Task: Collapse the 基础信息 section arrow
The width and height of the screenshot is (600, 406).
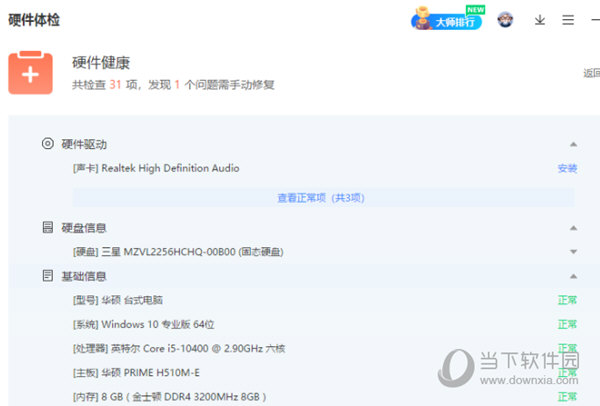Action: click(573, 276)
